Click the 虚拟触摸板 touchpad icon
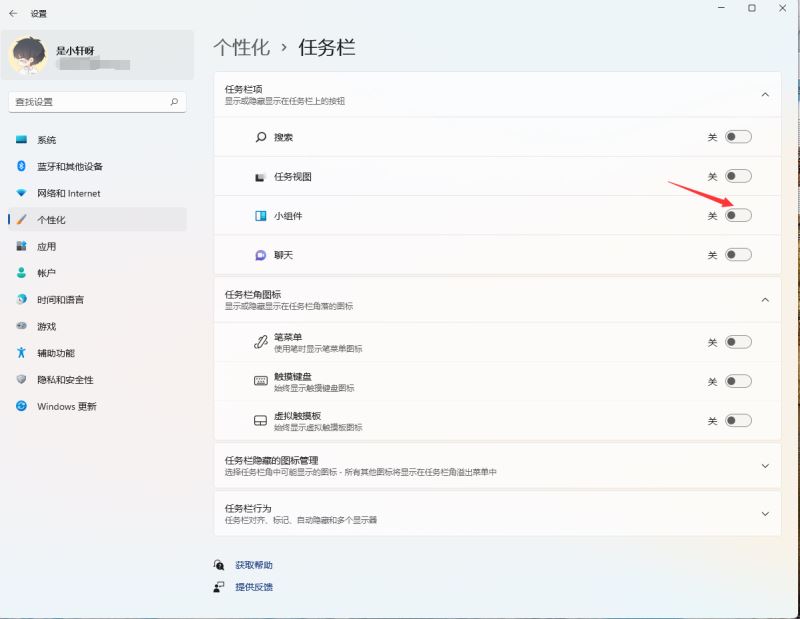Viewport: 800px width, 619px height. [261, 420]
